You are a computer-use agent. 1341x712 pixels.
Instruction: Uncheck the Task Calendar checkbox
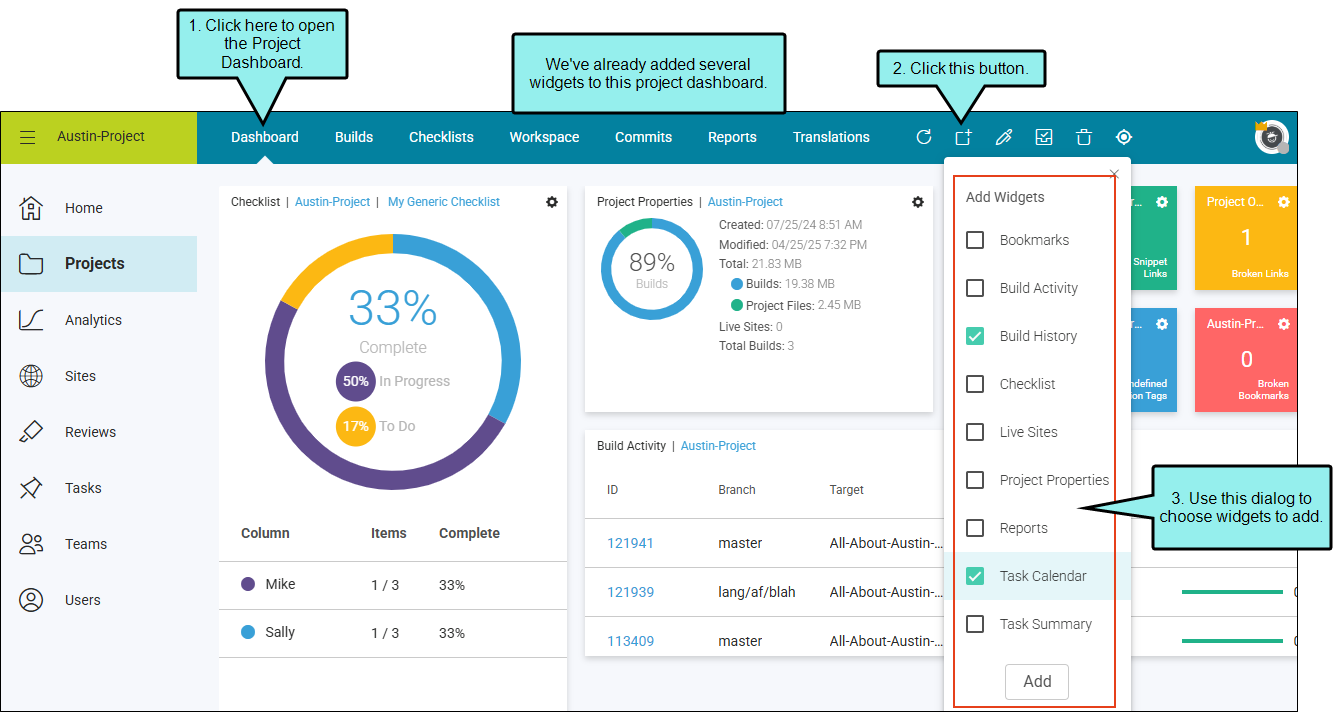(x=975, y=576)
